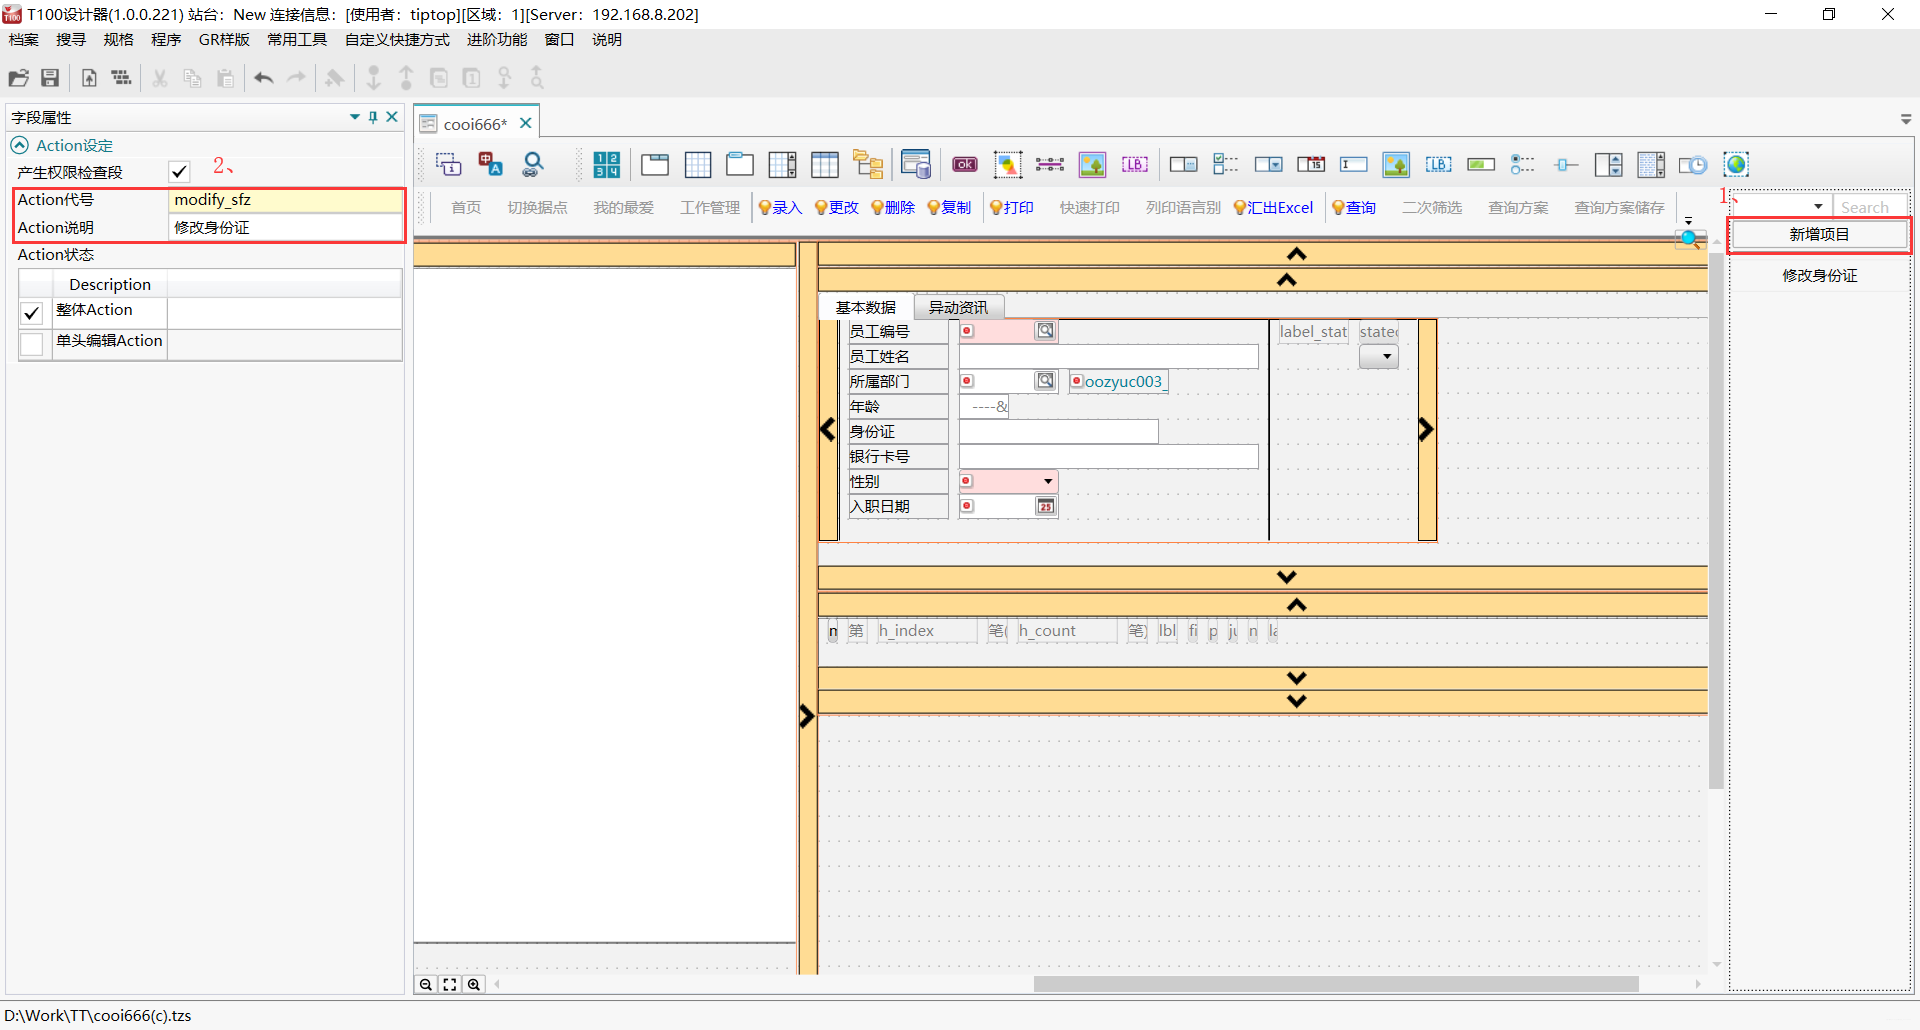Insert a purple LB label widget
The image size is (1920, 1030).
point(1135,164)
